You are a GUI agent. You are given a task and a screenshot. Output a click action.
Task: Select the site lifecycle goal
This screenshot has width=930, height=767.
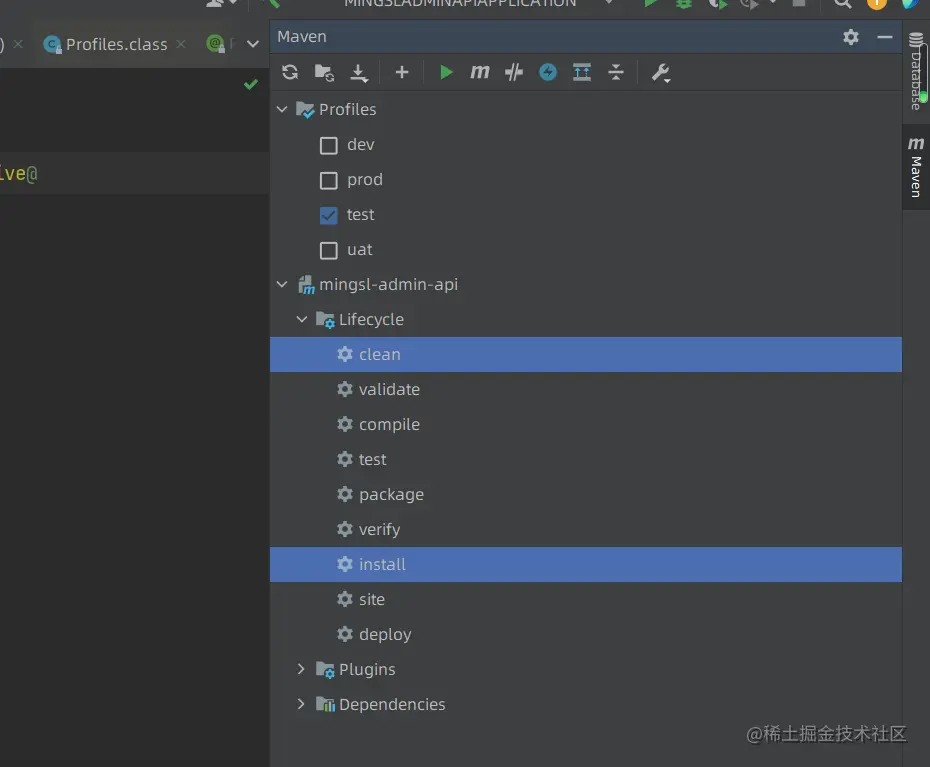[585, 600]
